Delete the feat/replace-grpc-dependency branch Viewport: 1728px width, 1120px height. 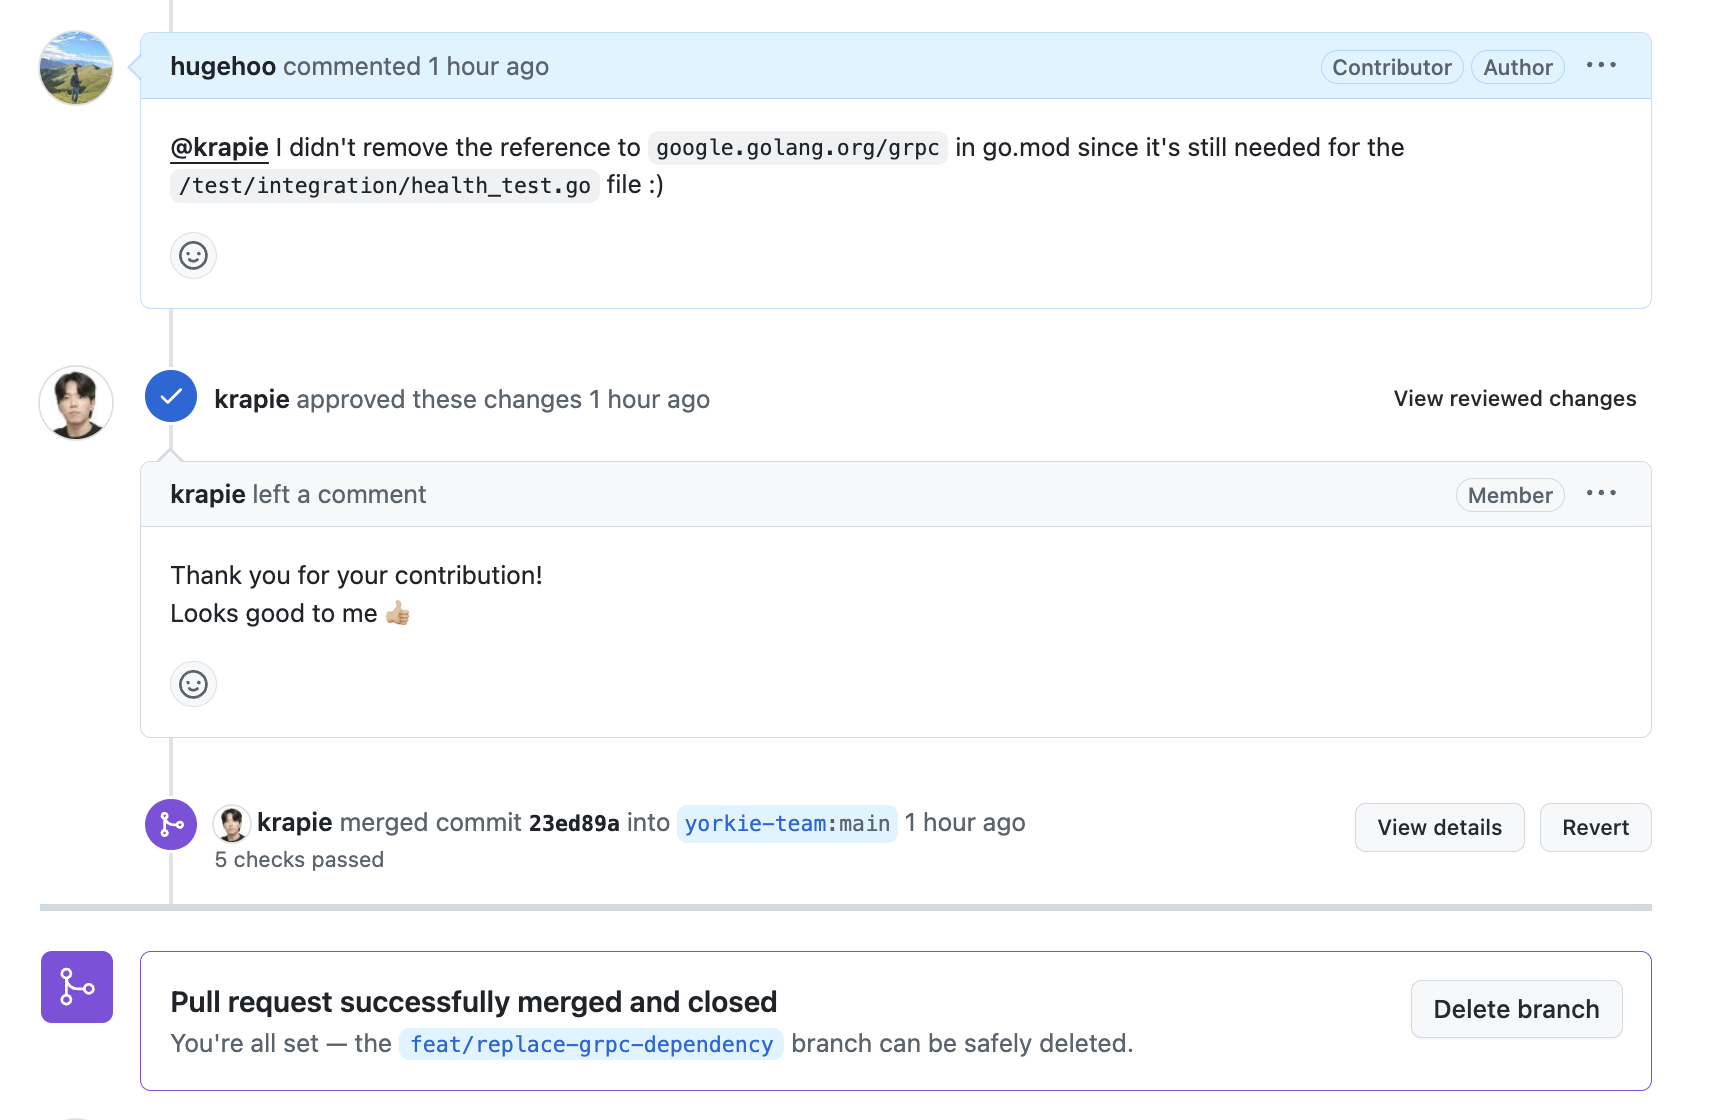[1516, 1009]
